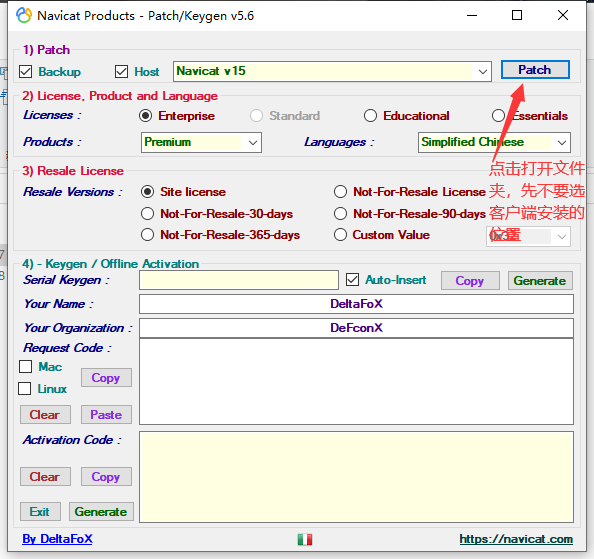Click the Exit button

click(40, 512)
